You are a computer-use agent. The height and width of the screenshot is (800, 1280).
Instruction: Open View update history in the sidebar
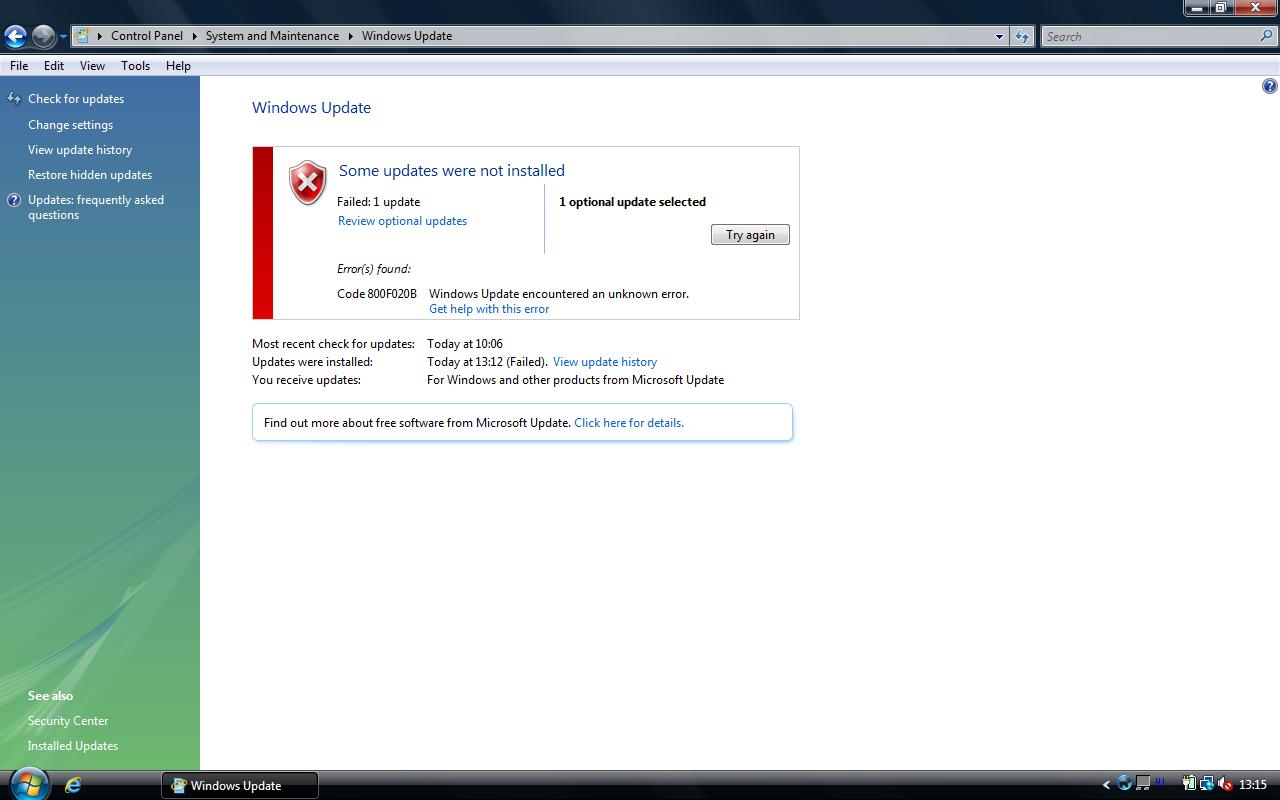tap(80, 150)
